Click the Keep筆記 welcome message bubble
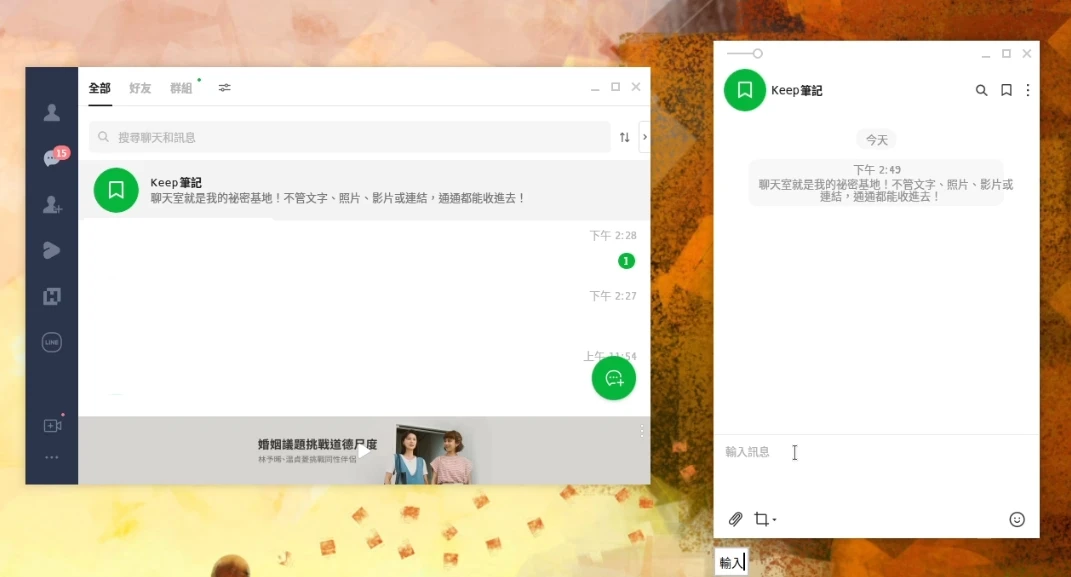The height and width of the screenshot is (577, 1071). click(x=877, y=183)
